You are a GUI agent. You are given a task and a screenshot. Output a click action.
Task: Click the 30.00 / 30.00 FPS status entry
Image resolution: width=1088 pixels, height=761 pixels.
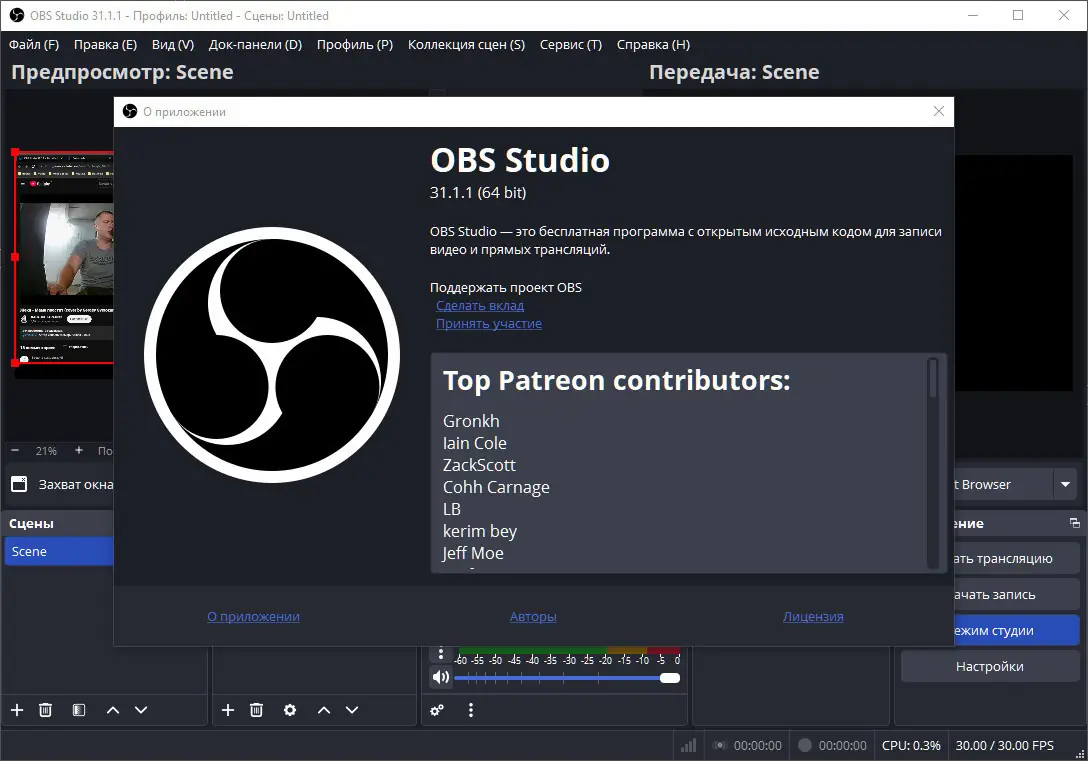(x=1005, y=745)
